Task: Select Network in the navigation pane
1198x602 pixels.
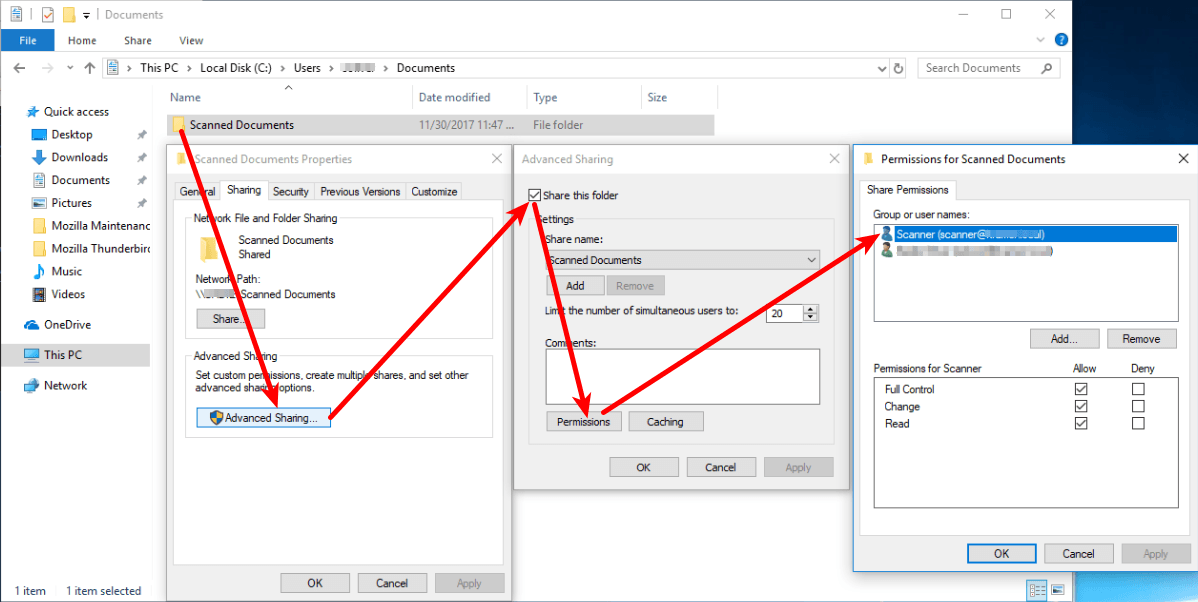Action: (x=65, y=385)
